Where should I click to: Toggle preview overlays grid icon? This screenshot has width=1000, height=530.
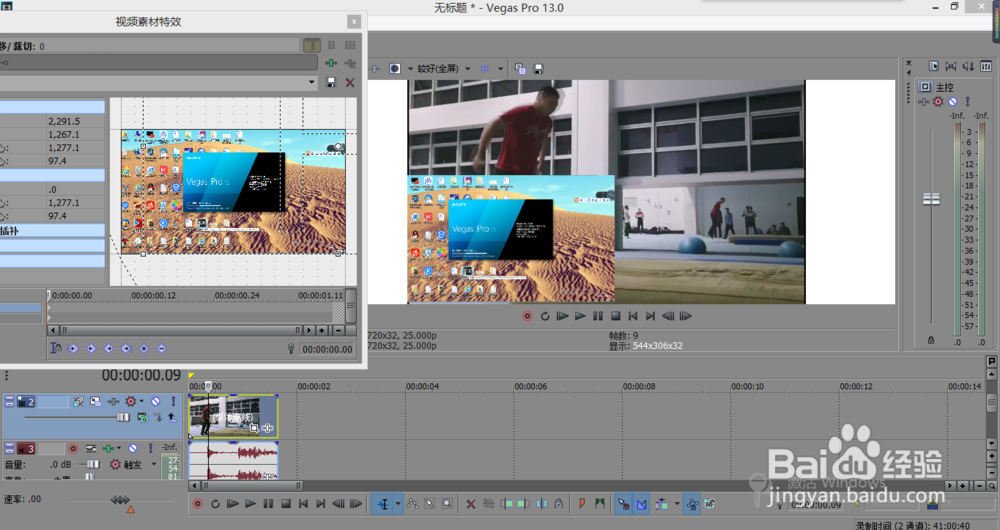tap(485, 68)
